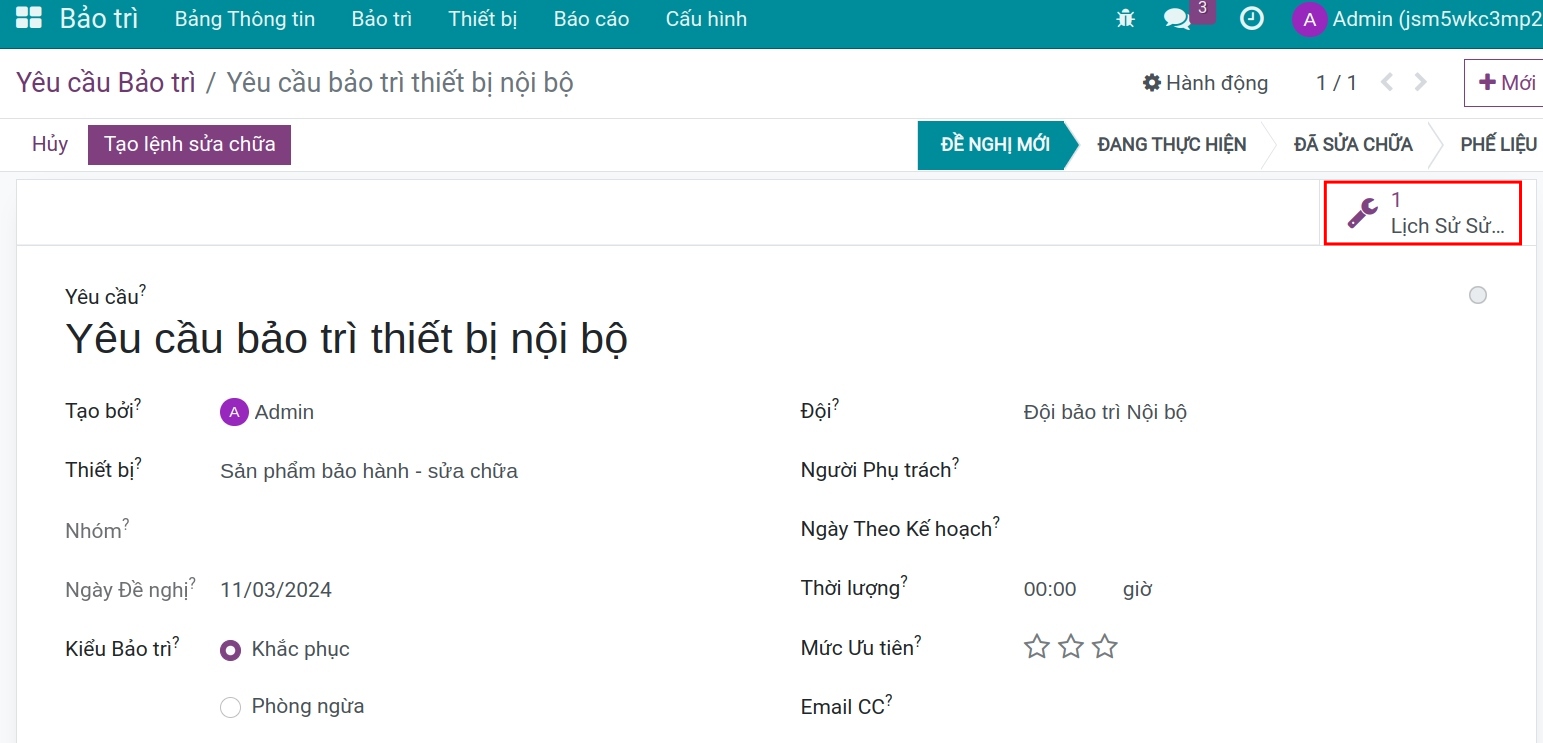Click the record pager 1 / 1
Image resolution: width=1543 pixels, height=743 pixels.
tap(1337, 83)
